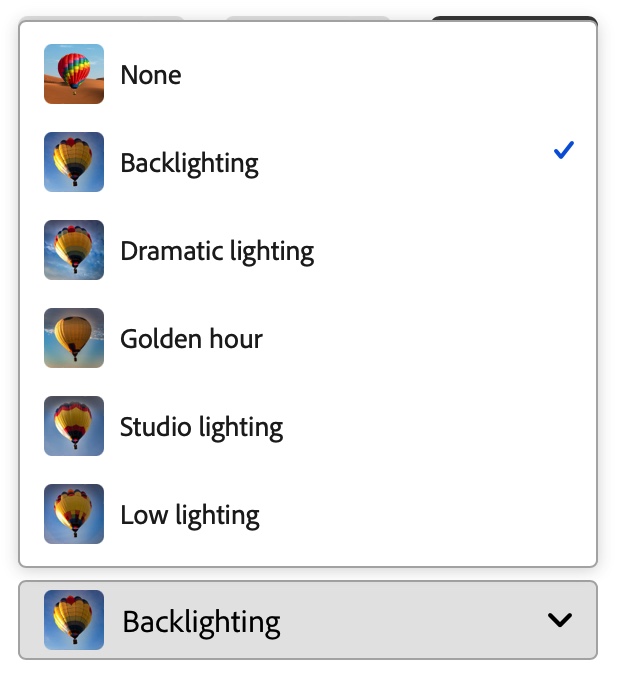Select the None lighting option
The image size is (618, 688).
coord(308,74)
